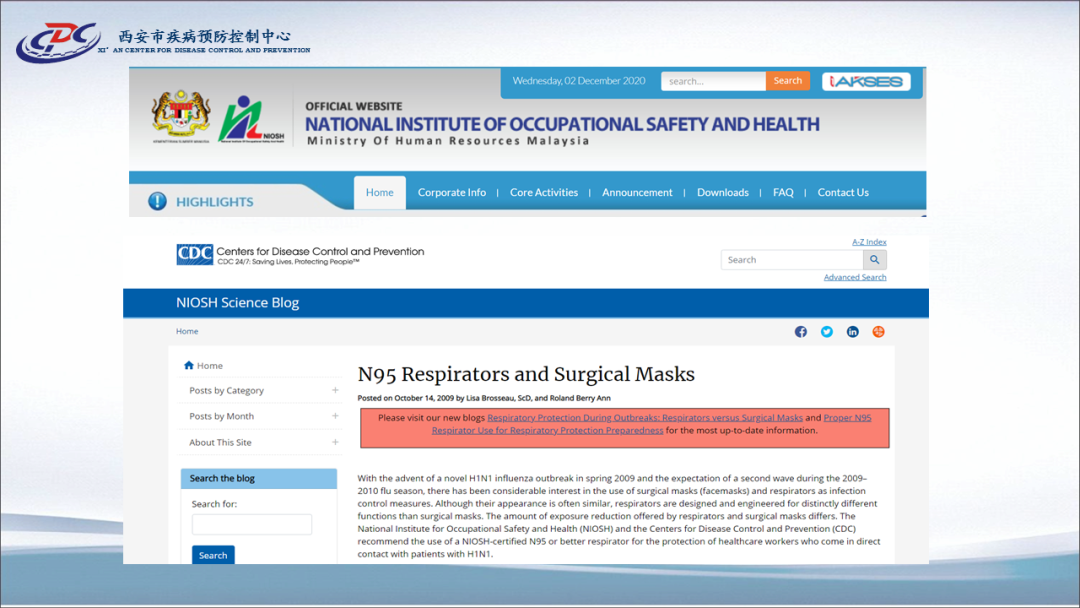1080x608 pixels.
Task: Open the iAKSES portal logo
Action: 866,81
